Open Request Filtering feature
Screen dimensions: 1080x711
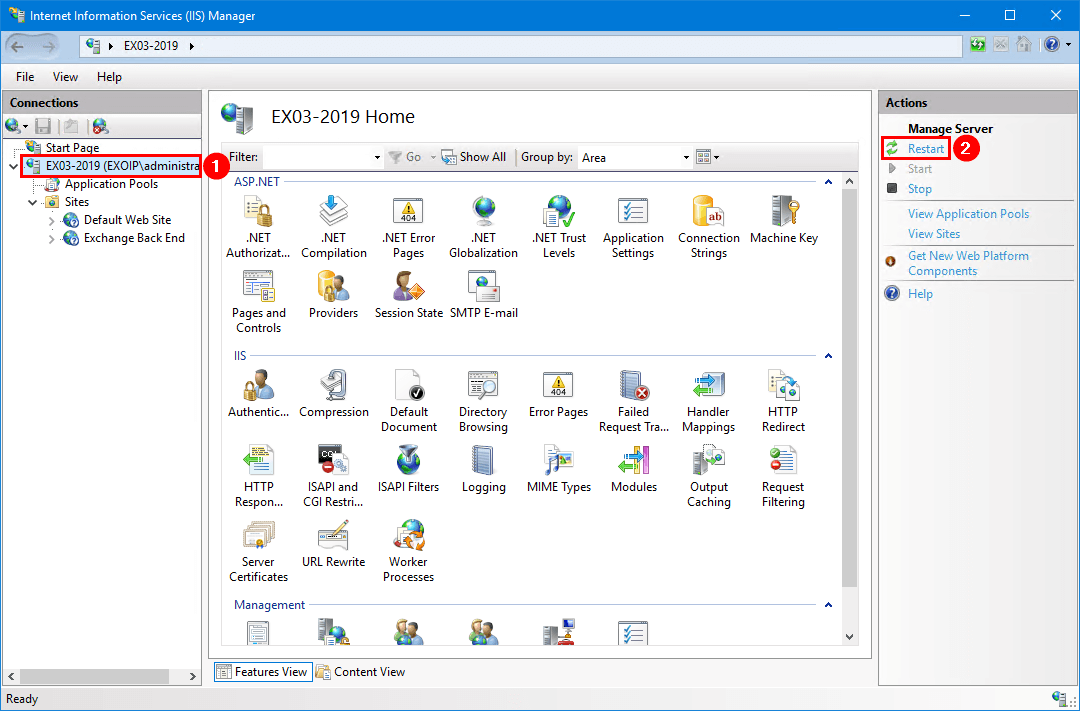[x=784, y=475]
